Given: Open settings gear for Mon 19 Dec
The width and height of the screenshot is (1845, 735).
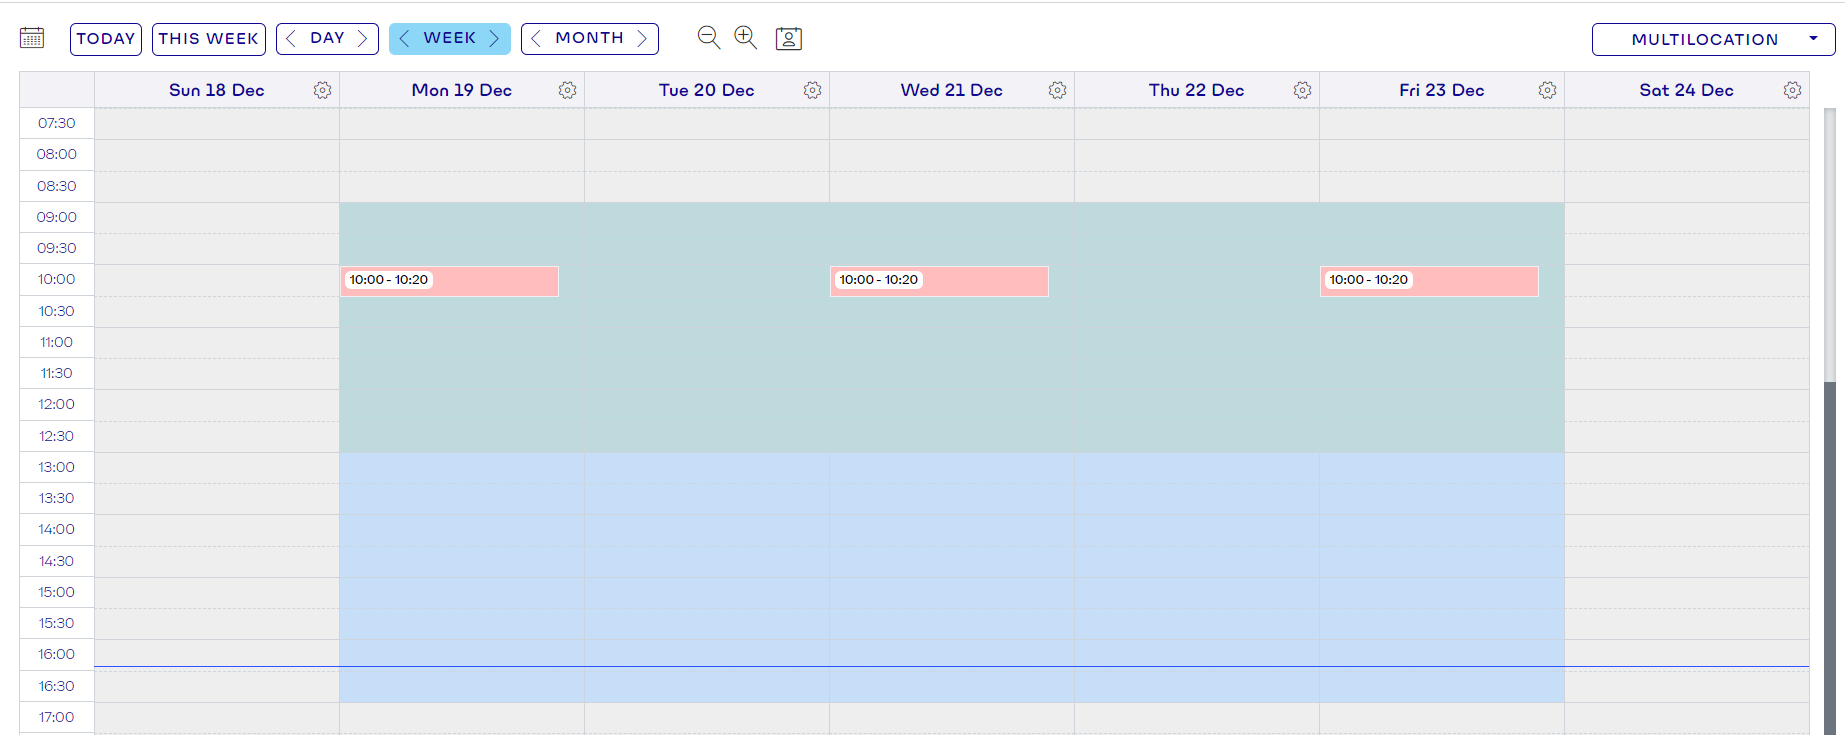Looking at the screenshot, I should click(567, 90).
